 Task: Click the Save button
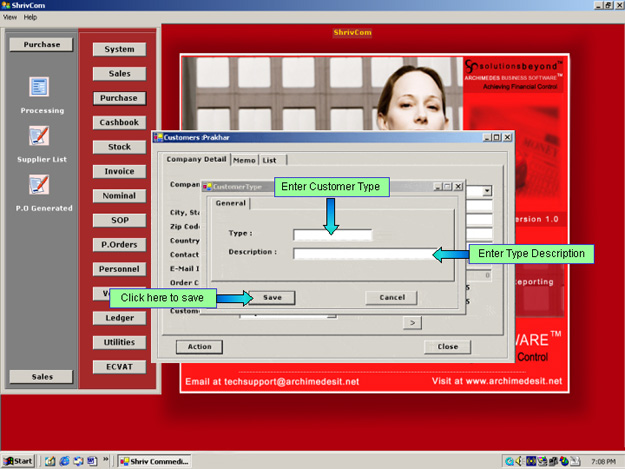coord(272,297)
